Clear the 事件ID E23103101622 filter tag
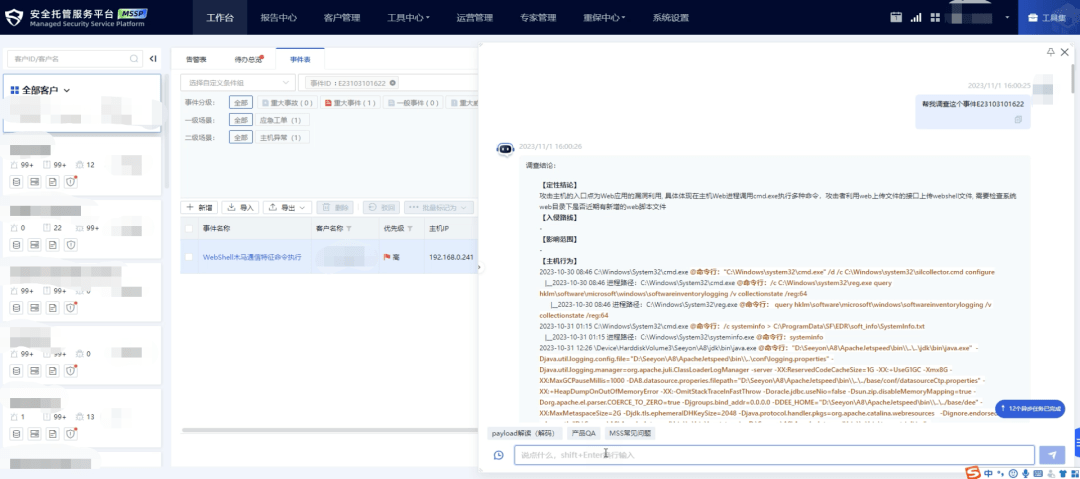The width and height of the screenshot is (1080, 479). [x=393, y=83]
